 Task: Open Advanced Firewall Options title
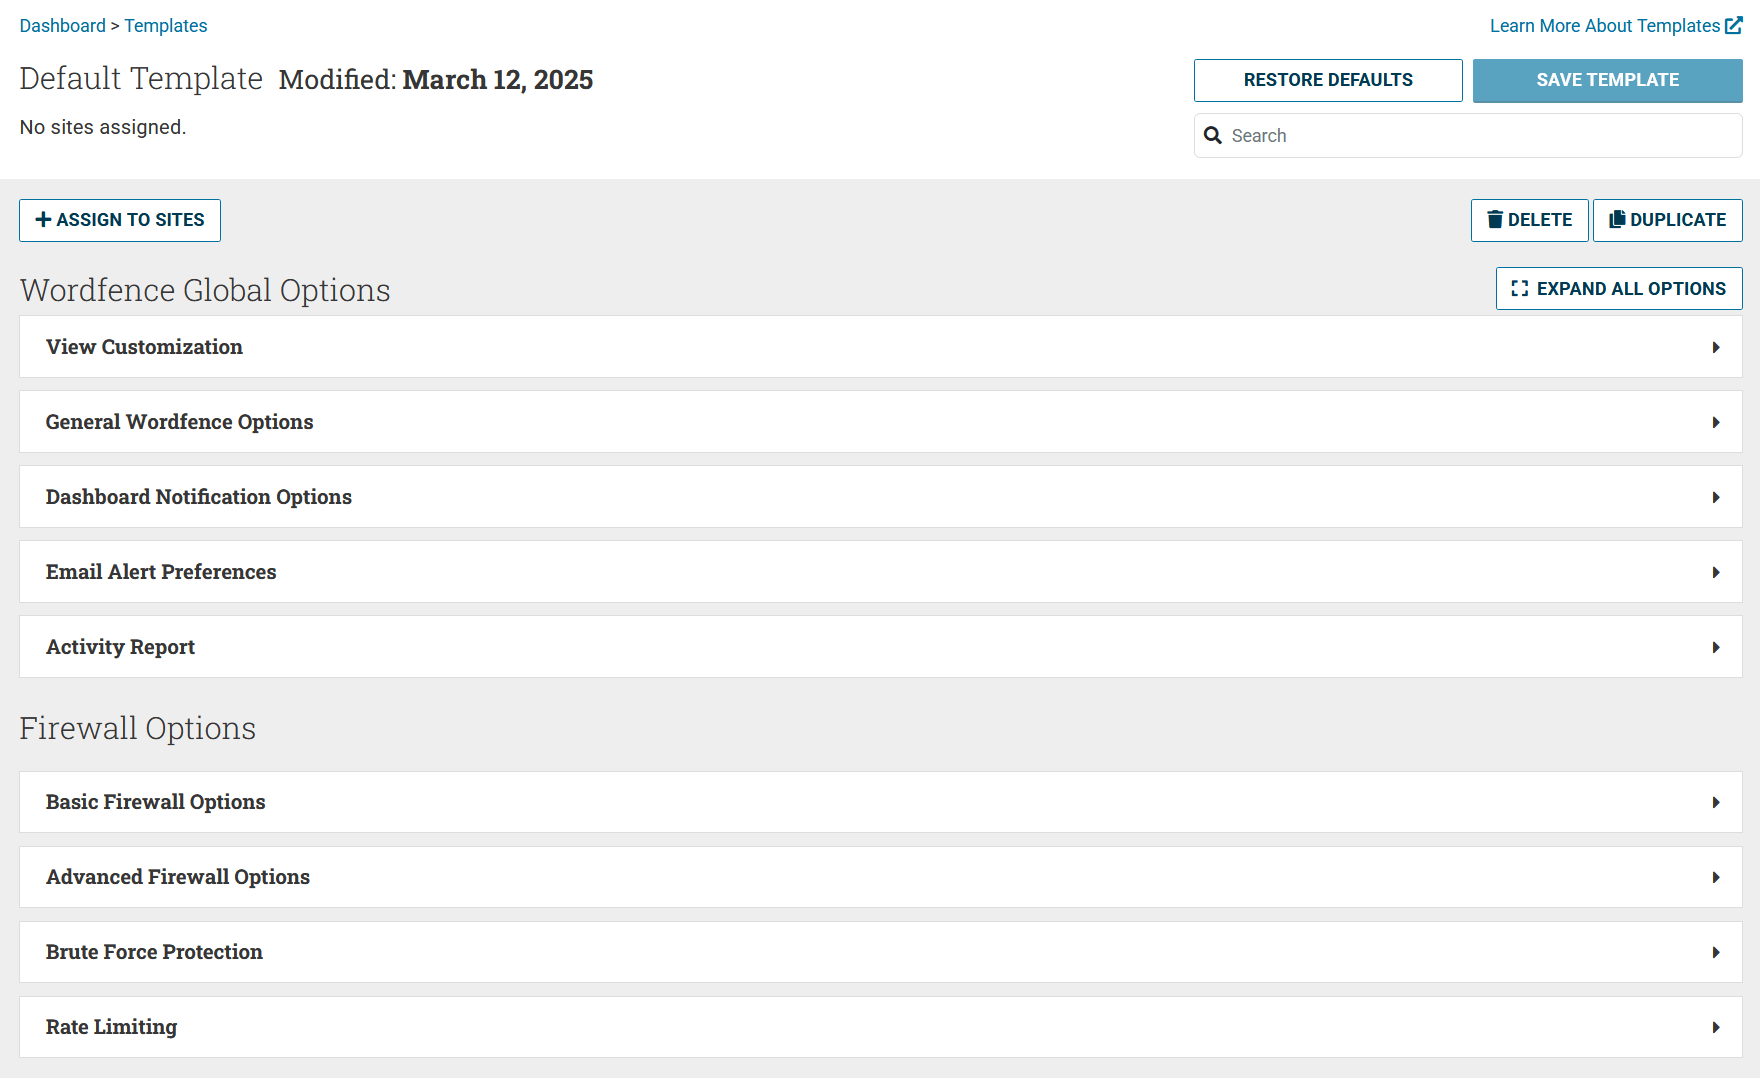(x=178, y=877)
